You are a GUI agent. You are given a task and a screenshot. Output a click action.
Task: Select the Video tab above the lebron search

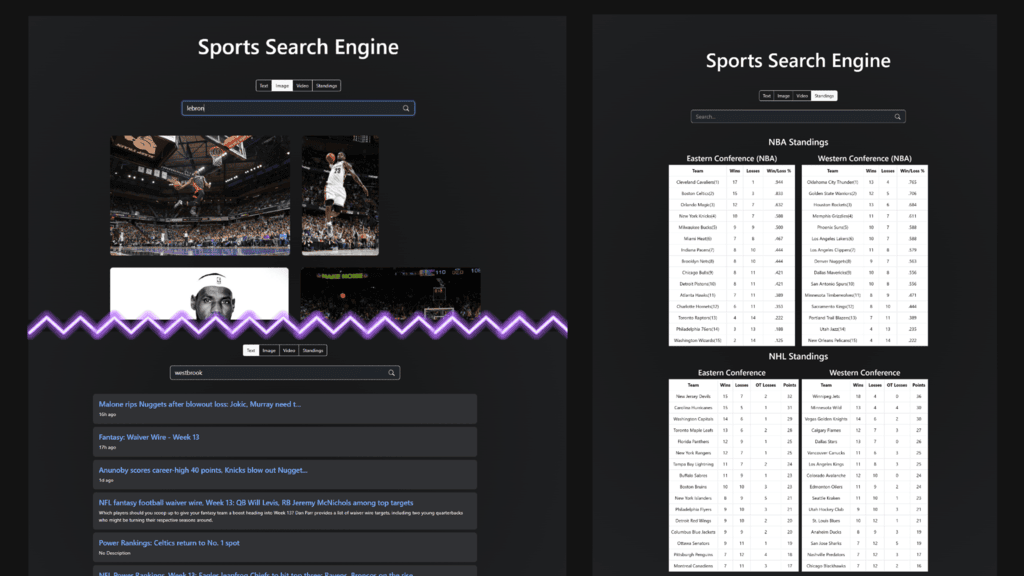(302, 86)
